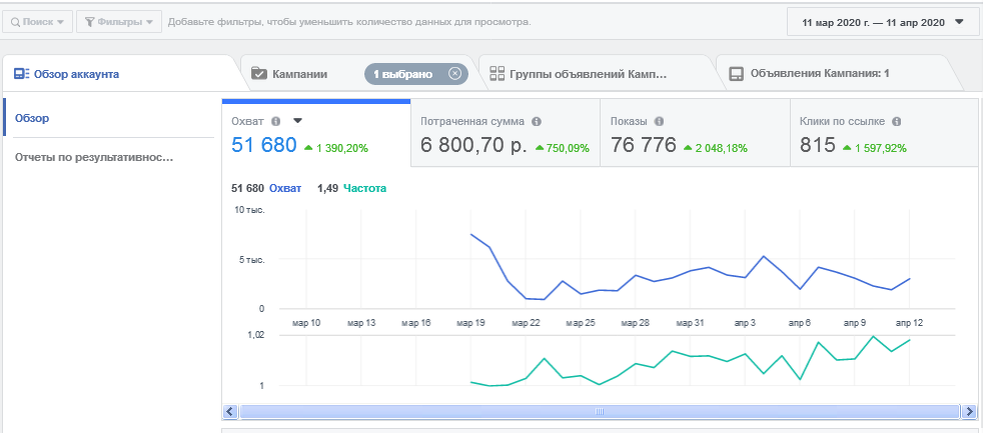
Task: Click the 6 800,70 р. spent amount
Action: 473,145
